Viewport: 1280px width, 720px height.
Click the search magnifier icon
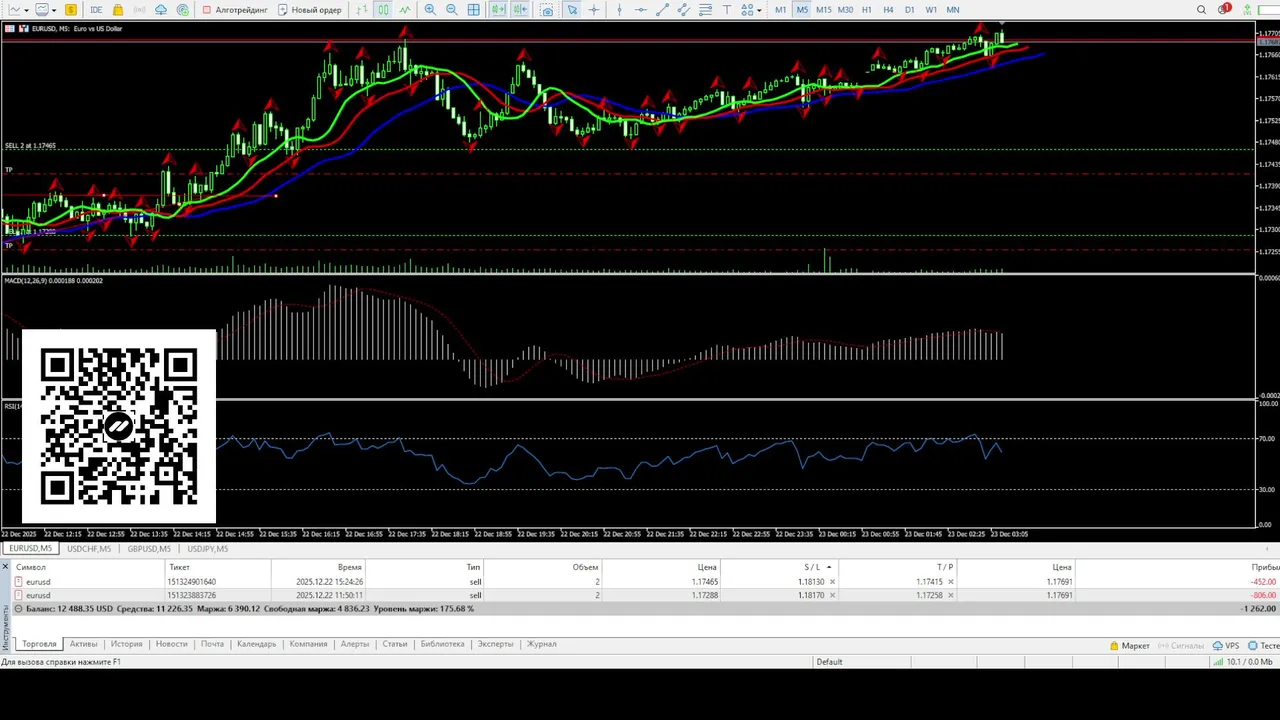[1201, 10]
